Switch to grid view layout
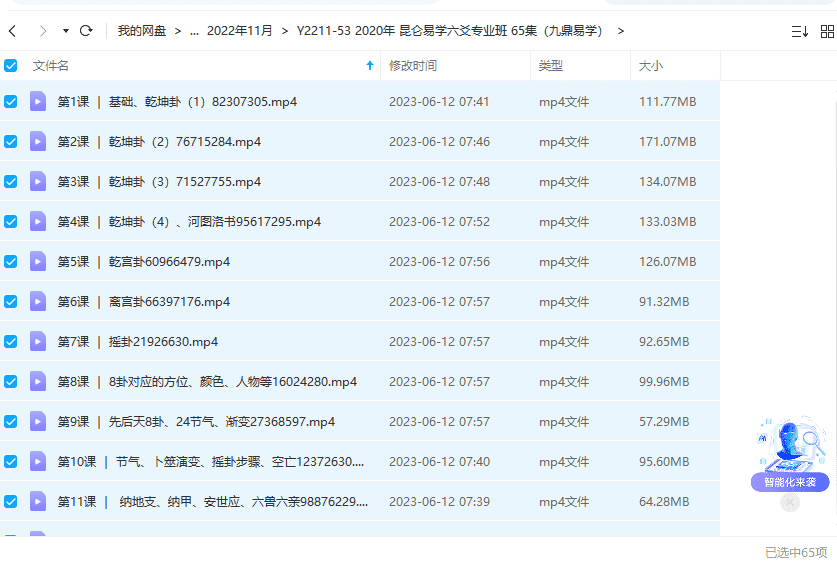 point(827,31)
